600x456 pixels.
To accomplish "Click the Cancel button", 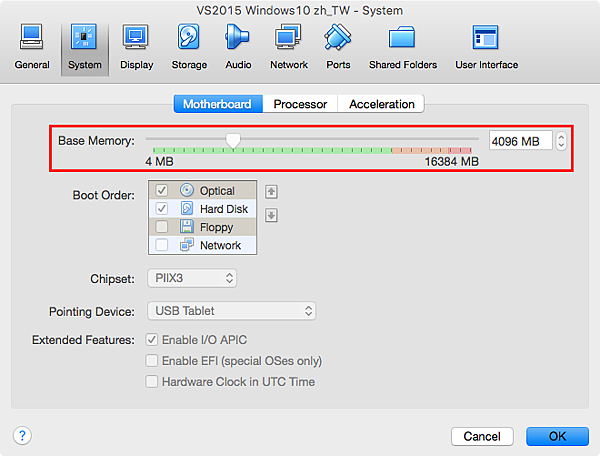I will click(482, 436).
